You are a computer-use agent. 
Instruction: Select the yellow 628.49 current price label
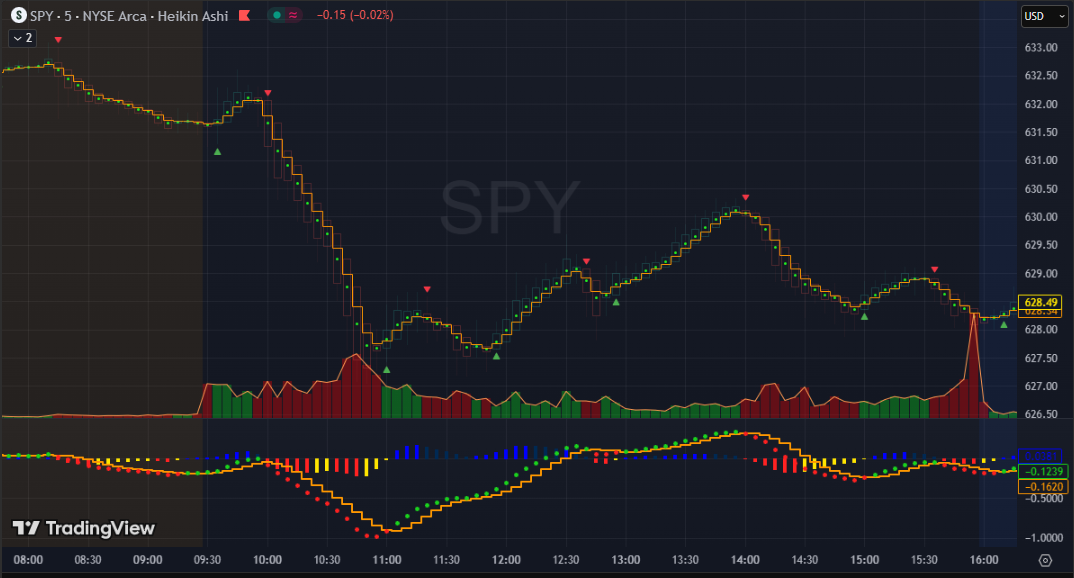[x=1036, y=302]
